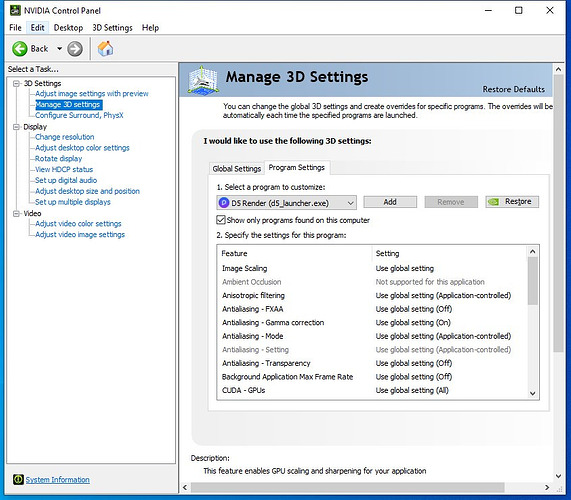571x500 pixels.
Task: Collapse the 3D Settings tree node
Action: 16,83
